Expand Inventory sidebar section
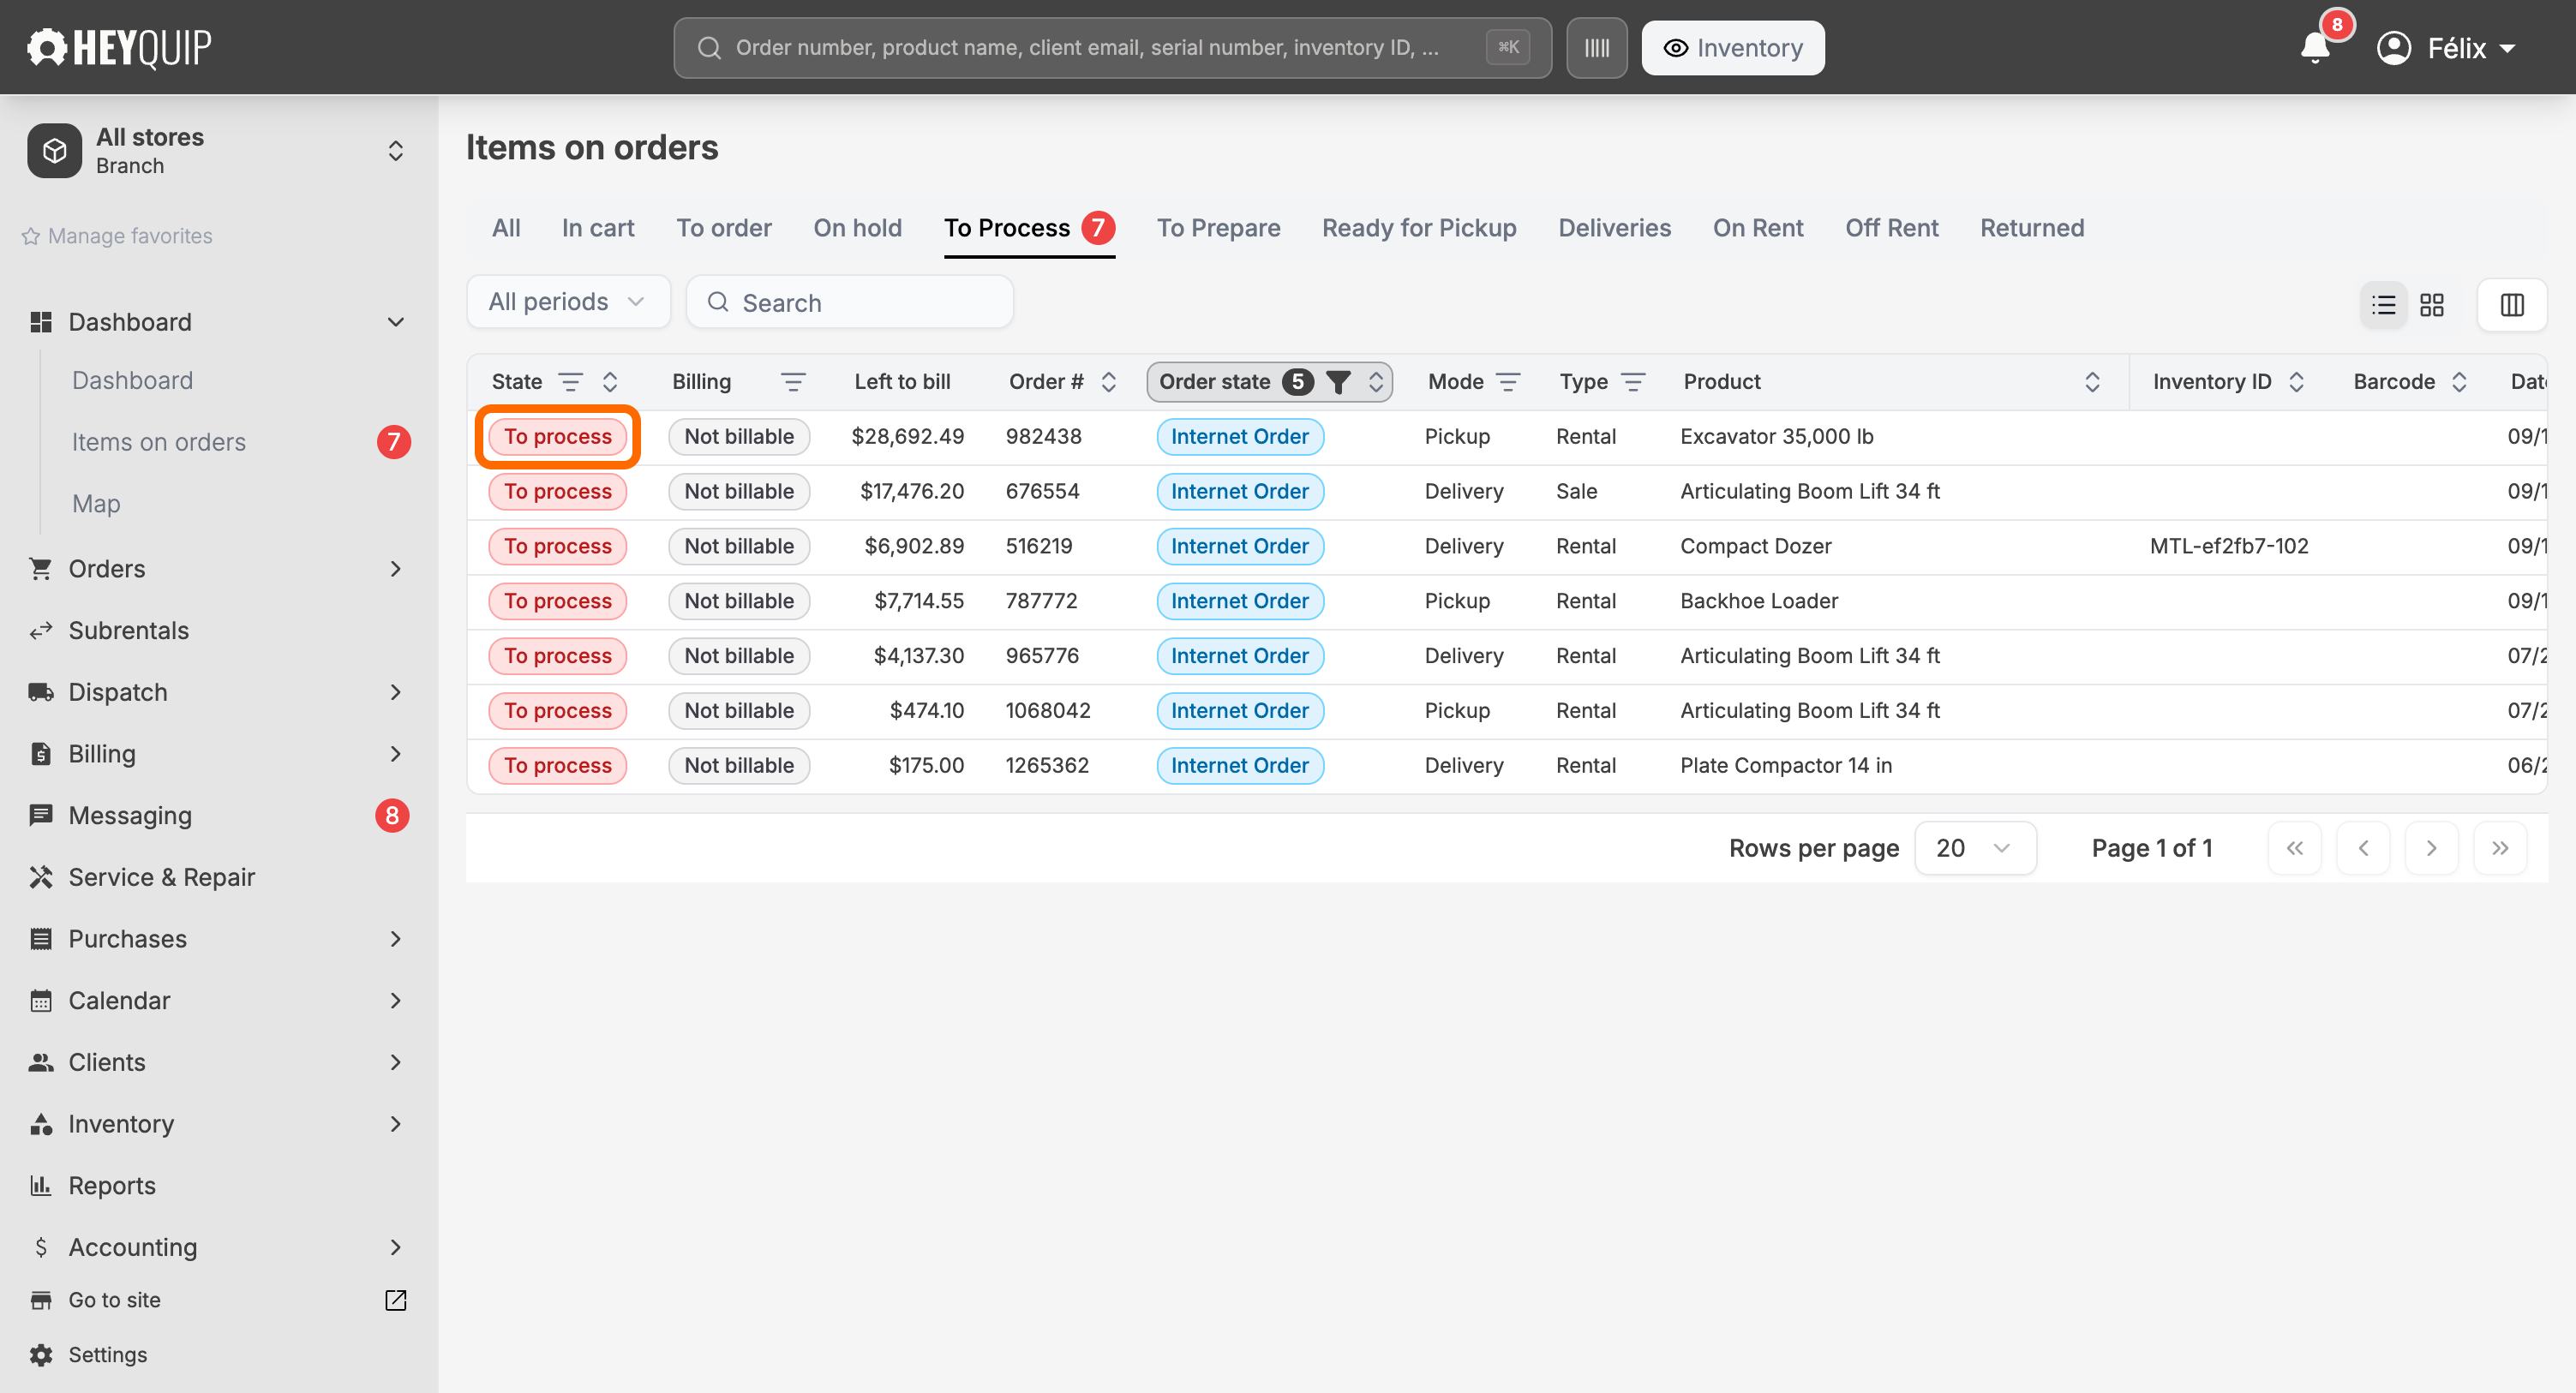2576x1393 pixels. (x=396, y=1124)
